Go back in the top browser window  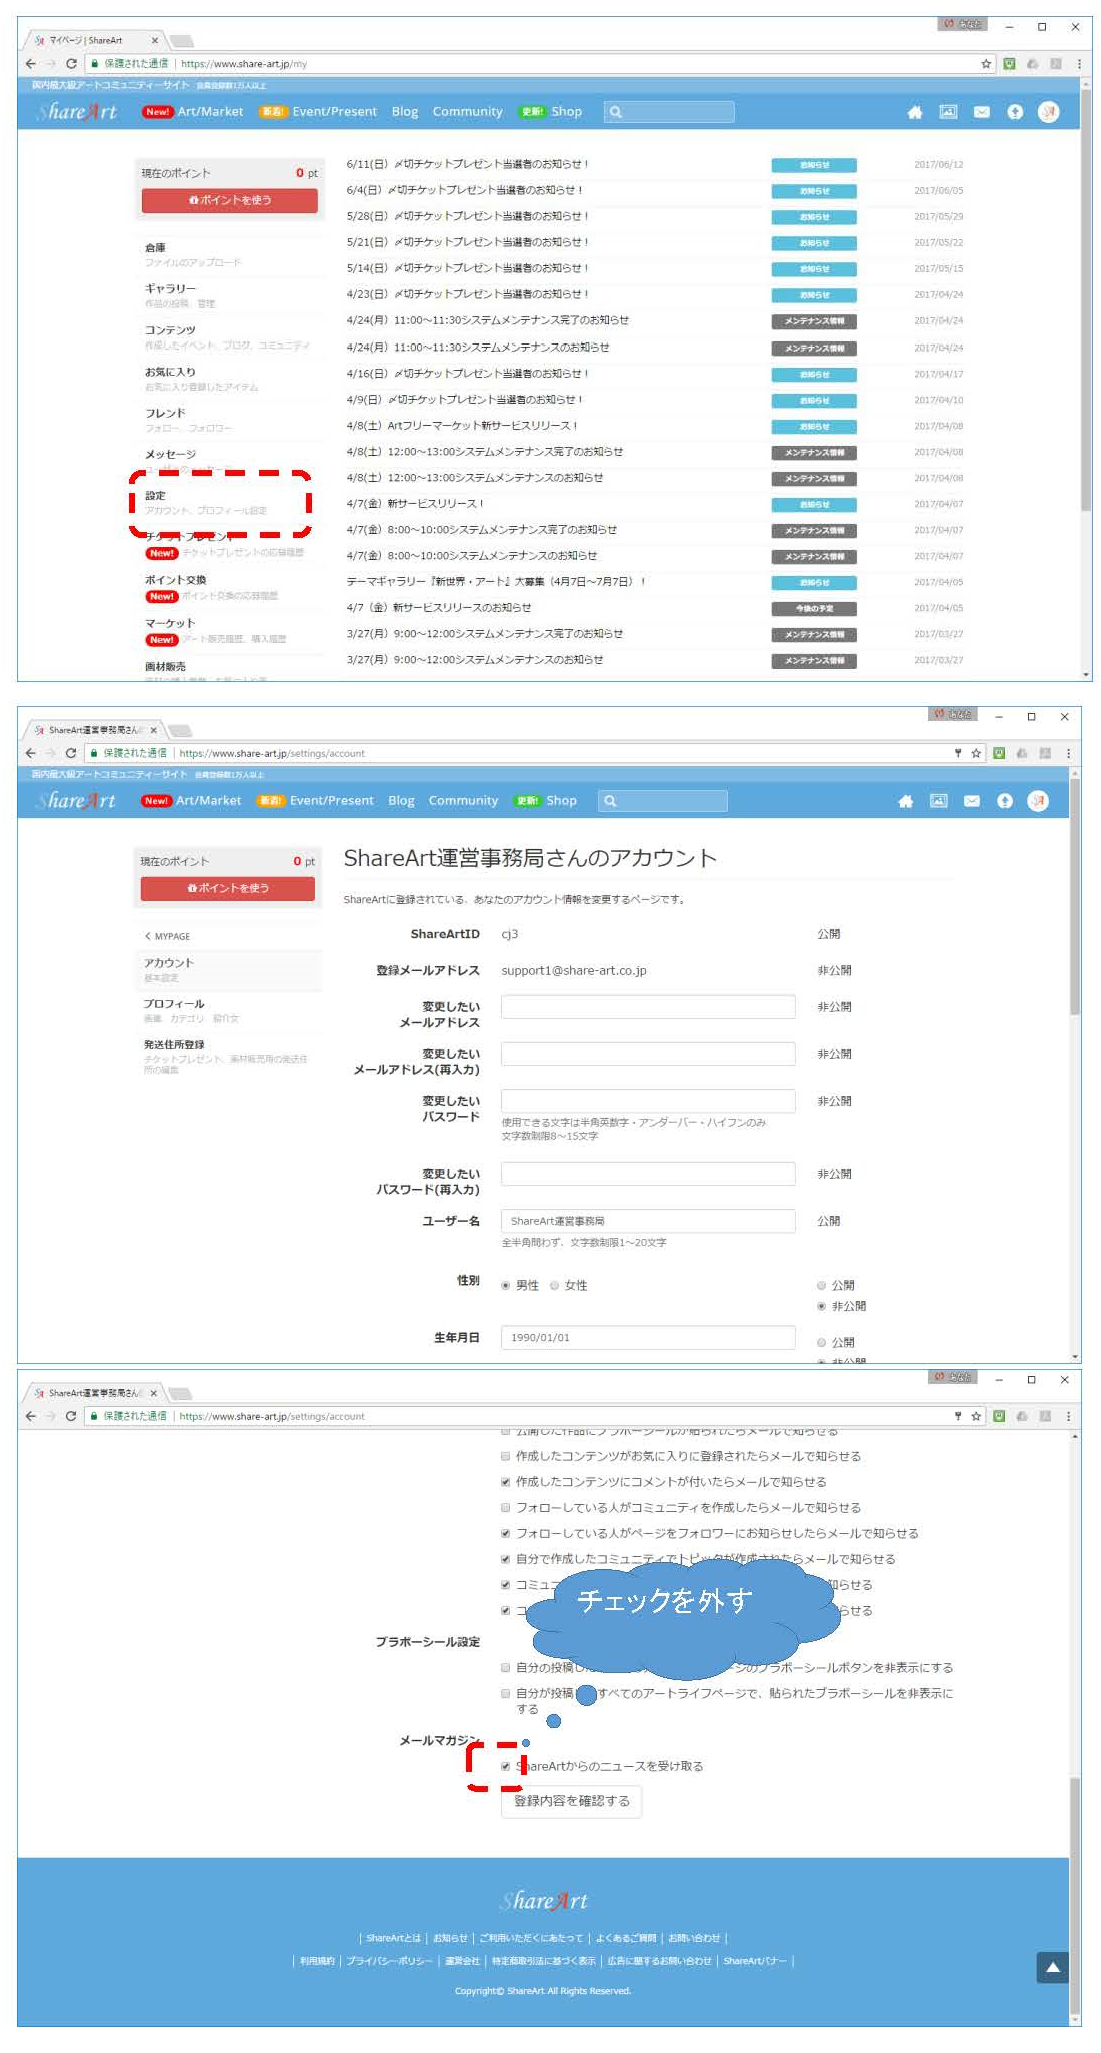[31, 64]
